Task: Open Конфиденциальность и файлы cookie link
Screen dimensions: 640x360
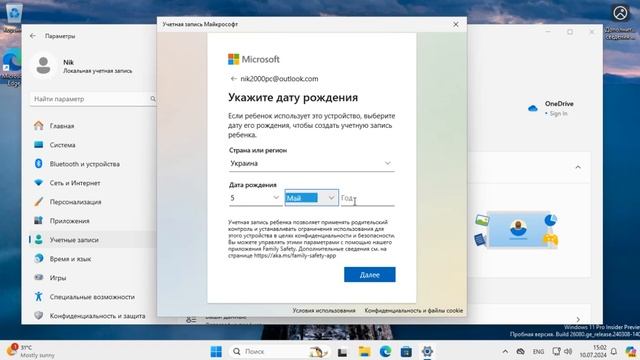Action: tap(413, 311)
